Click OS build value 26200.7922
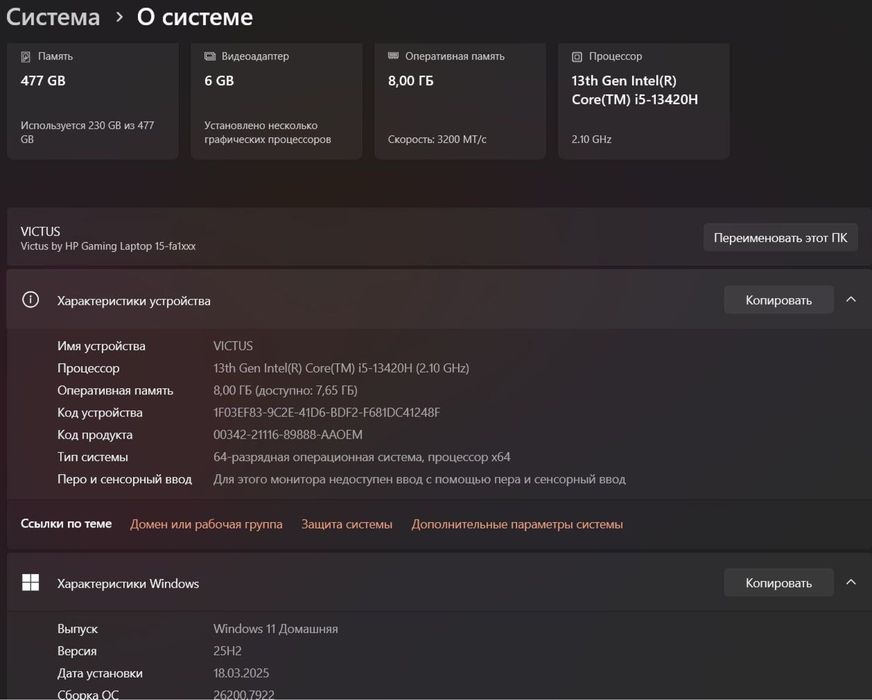Viewport: 872px width, 700px height. [244, 694]
